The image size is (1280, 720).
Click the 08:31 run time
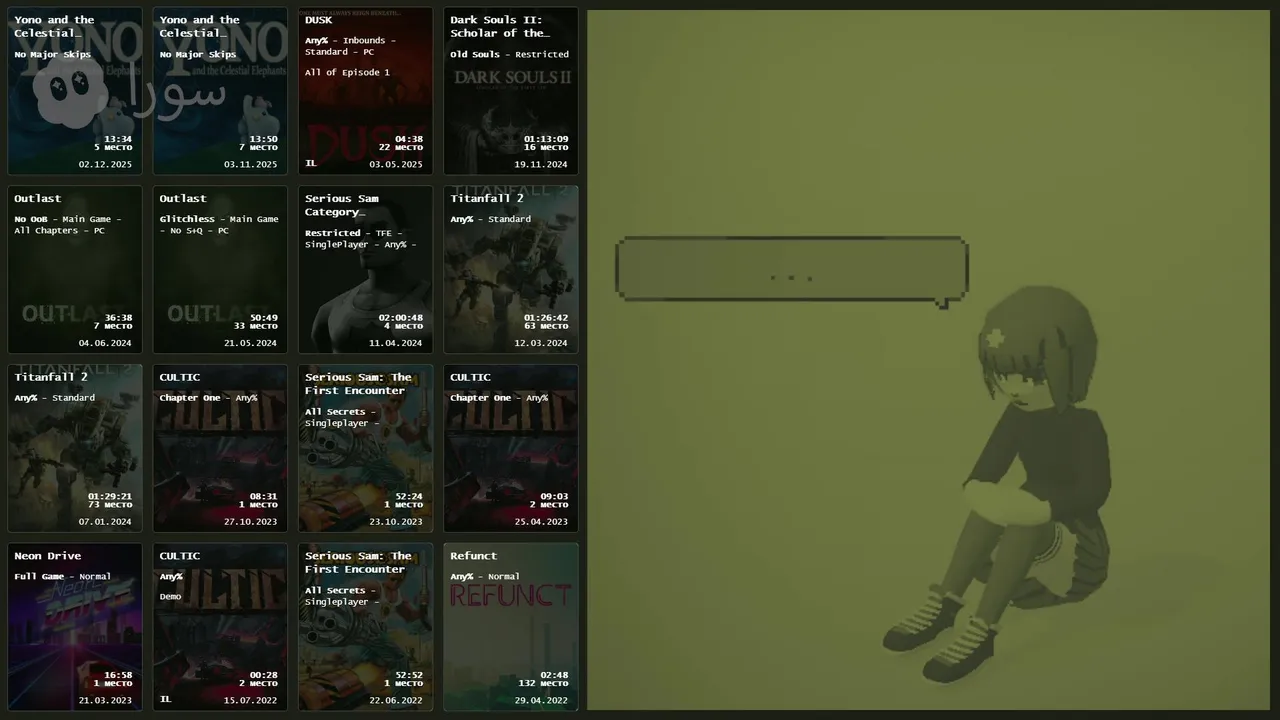(264, 496)
